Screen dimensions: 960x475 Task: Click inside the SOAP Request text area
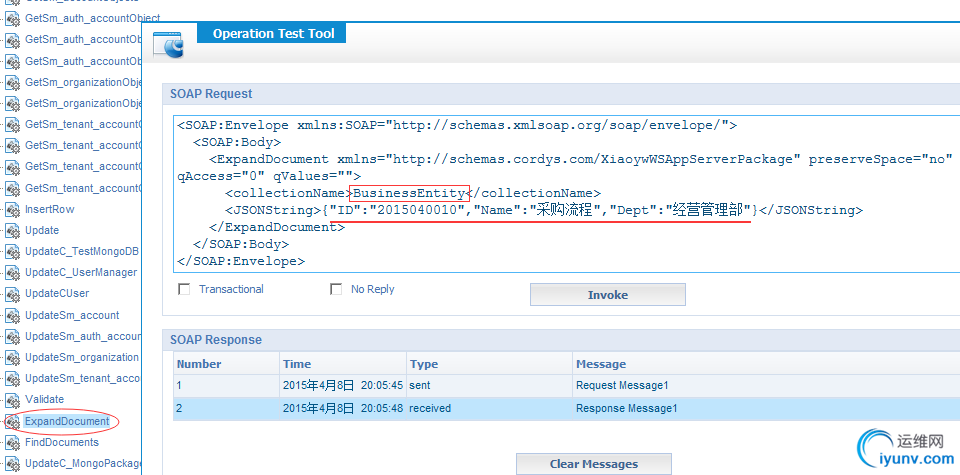point(566,193)
